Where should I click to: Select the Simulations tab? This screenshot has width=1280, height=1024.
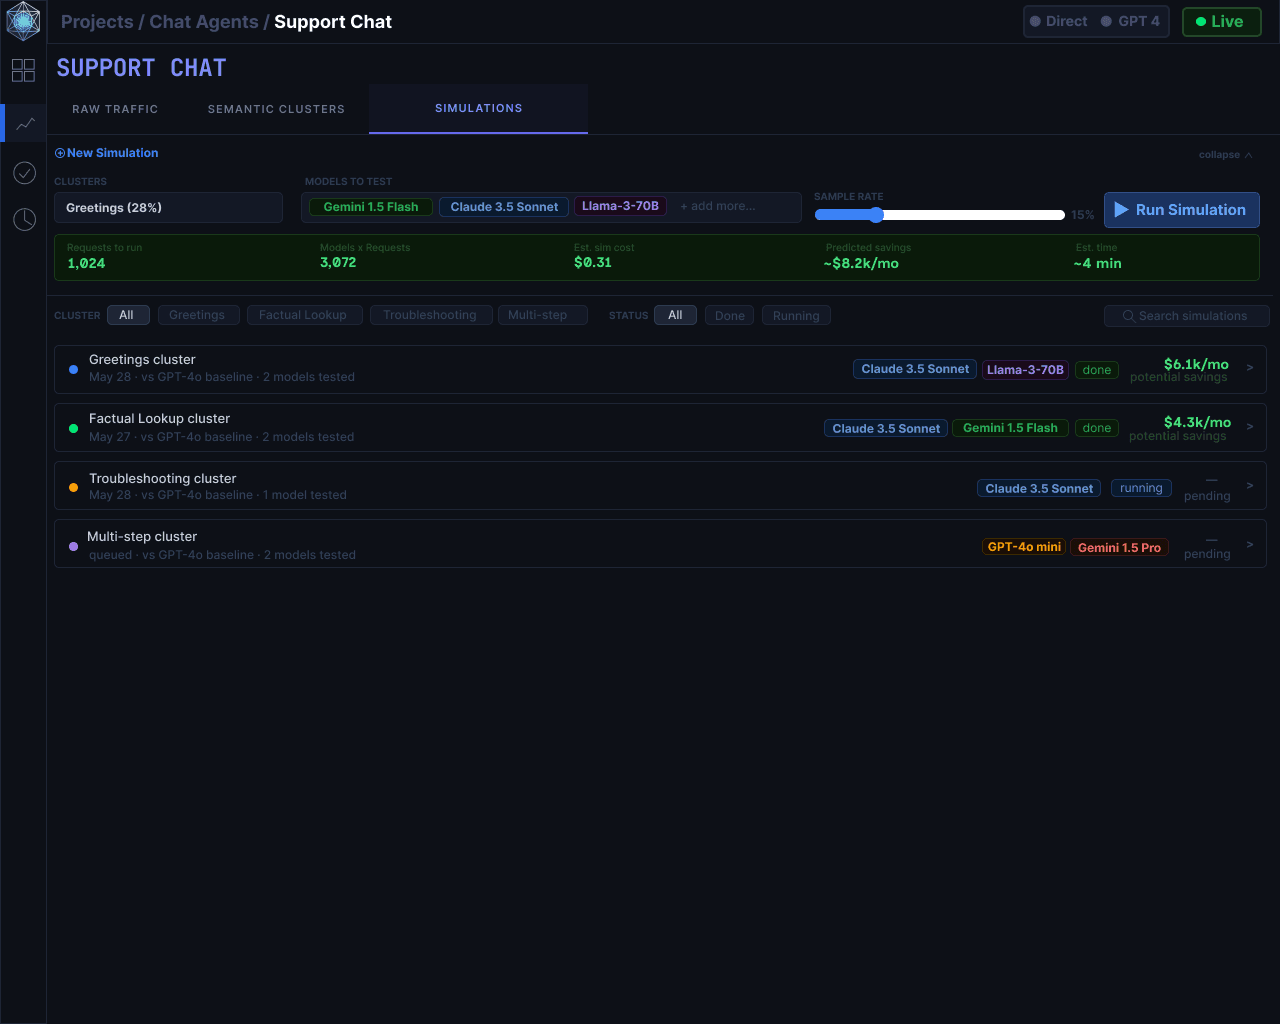click(478, 108)
